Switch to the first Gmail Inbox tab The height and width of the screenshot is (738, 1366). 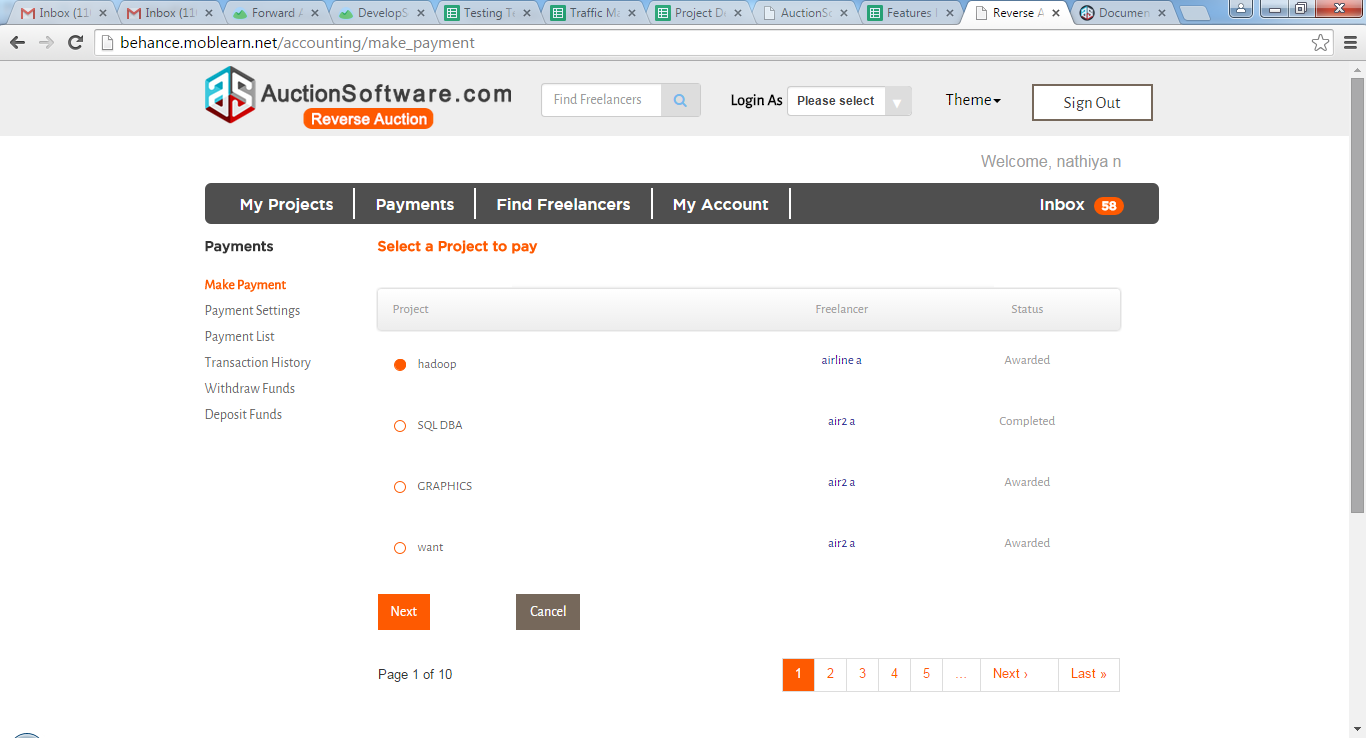pyautogui.click(x=62, y=13)
